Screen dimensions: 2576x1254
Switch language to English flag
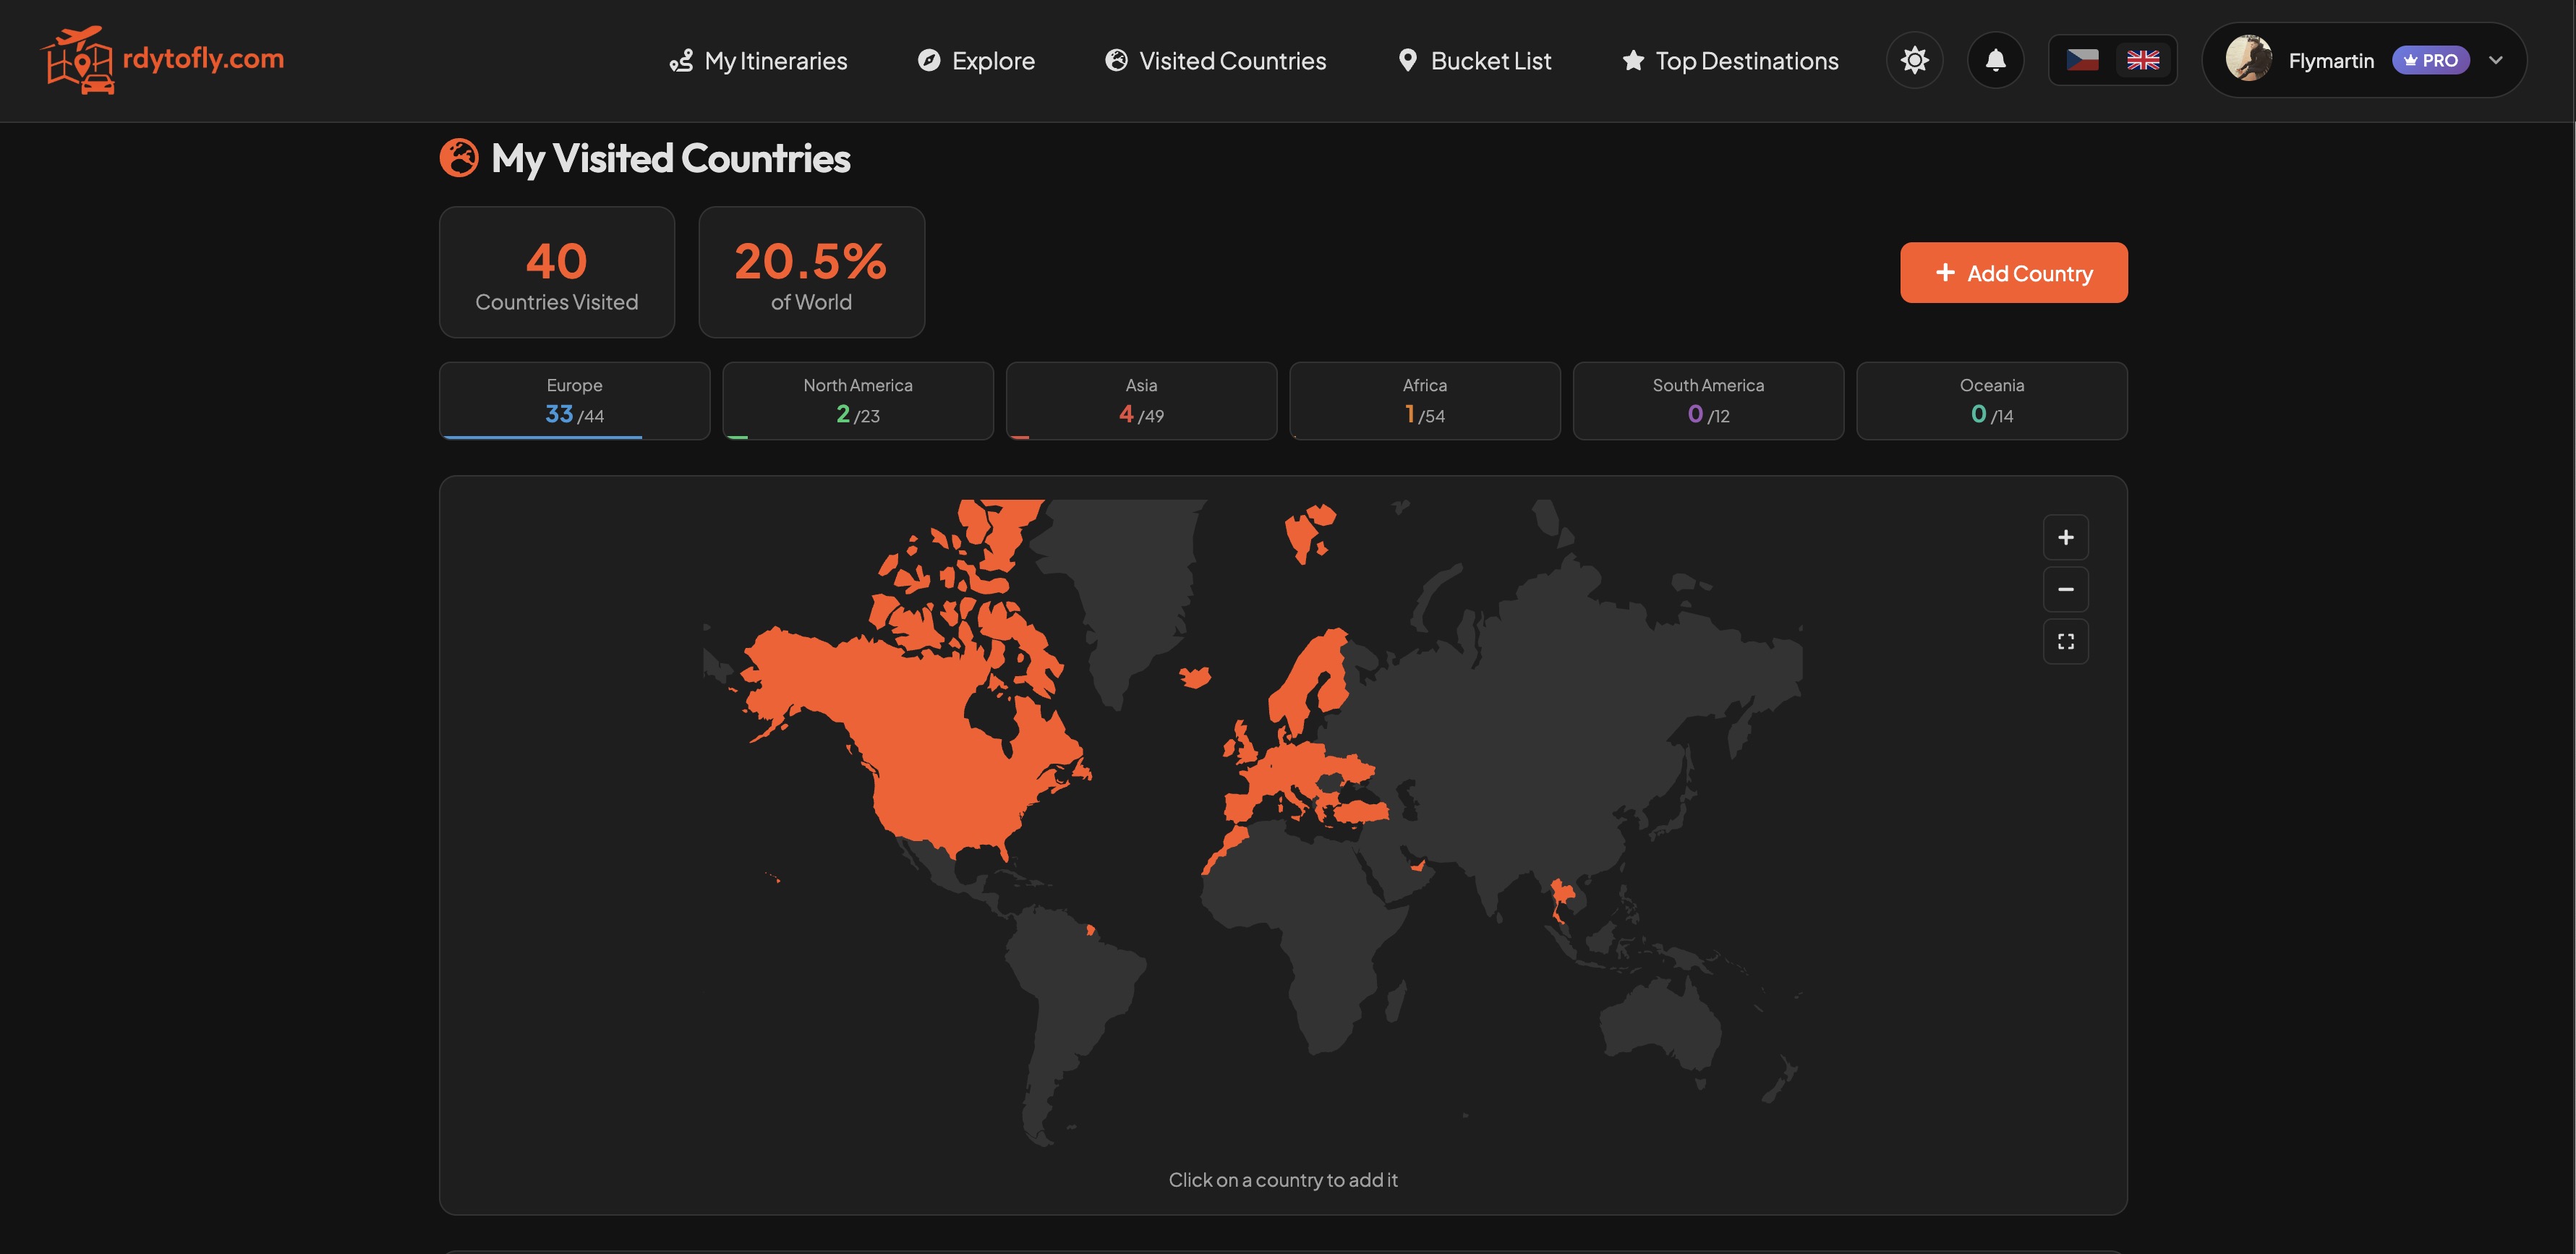click(x=2143, y=60)
